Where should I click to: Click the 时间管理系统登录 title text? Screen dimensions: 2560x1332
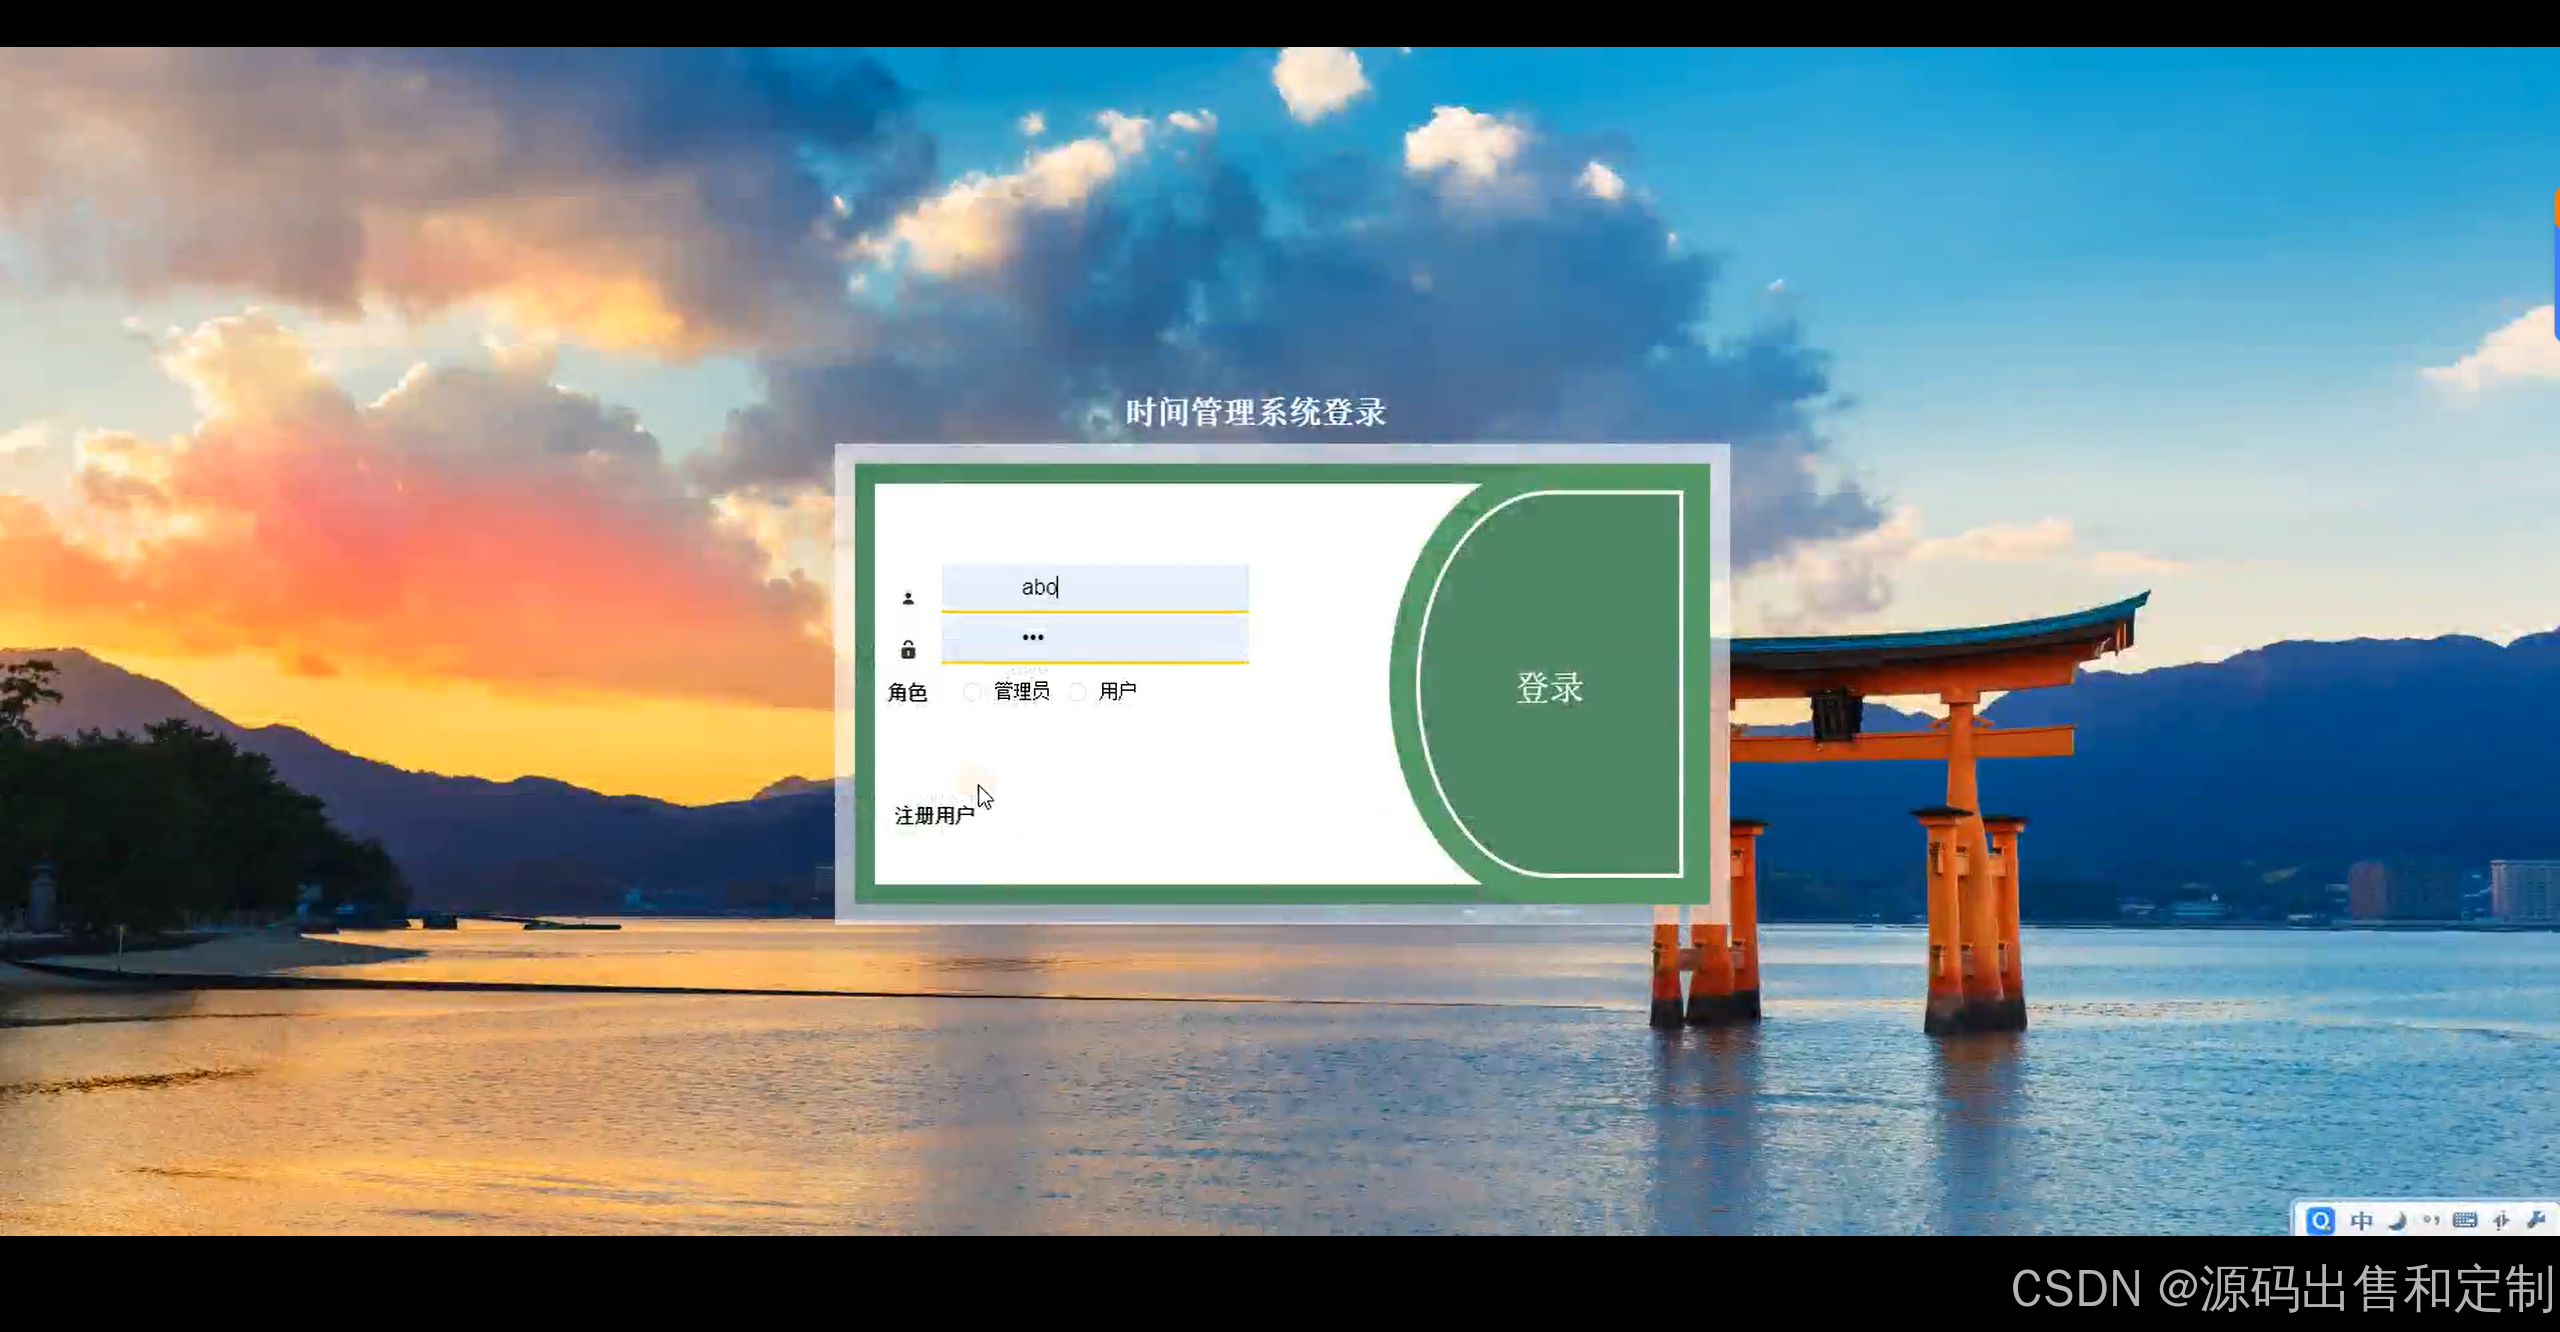[1255, 412]
